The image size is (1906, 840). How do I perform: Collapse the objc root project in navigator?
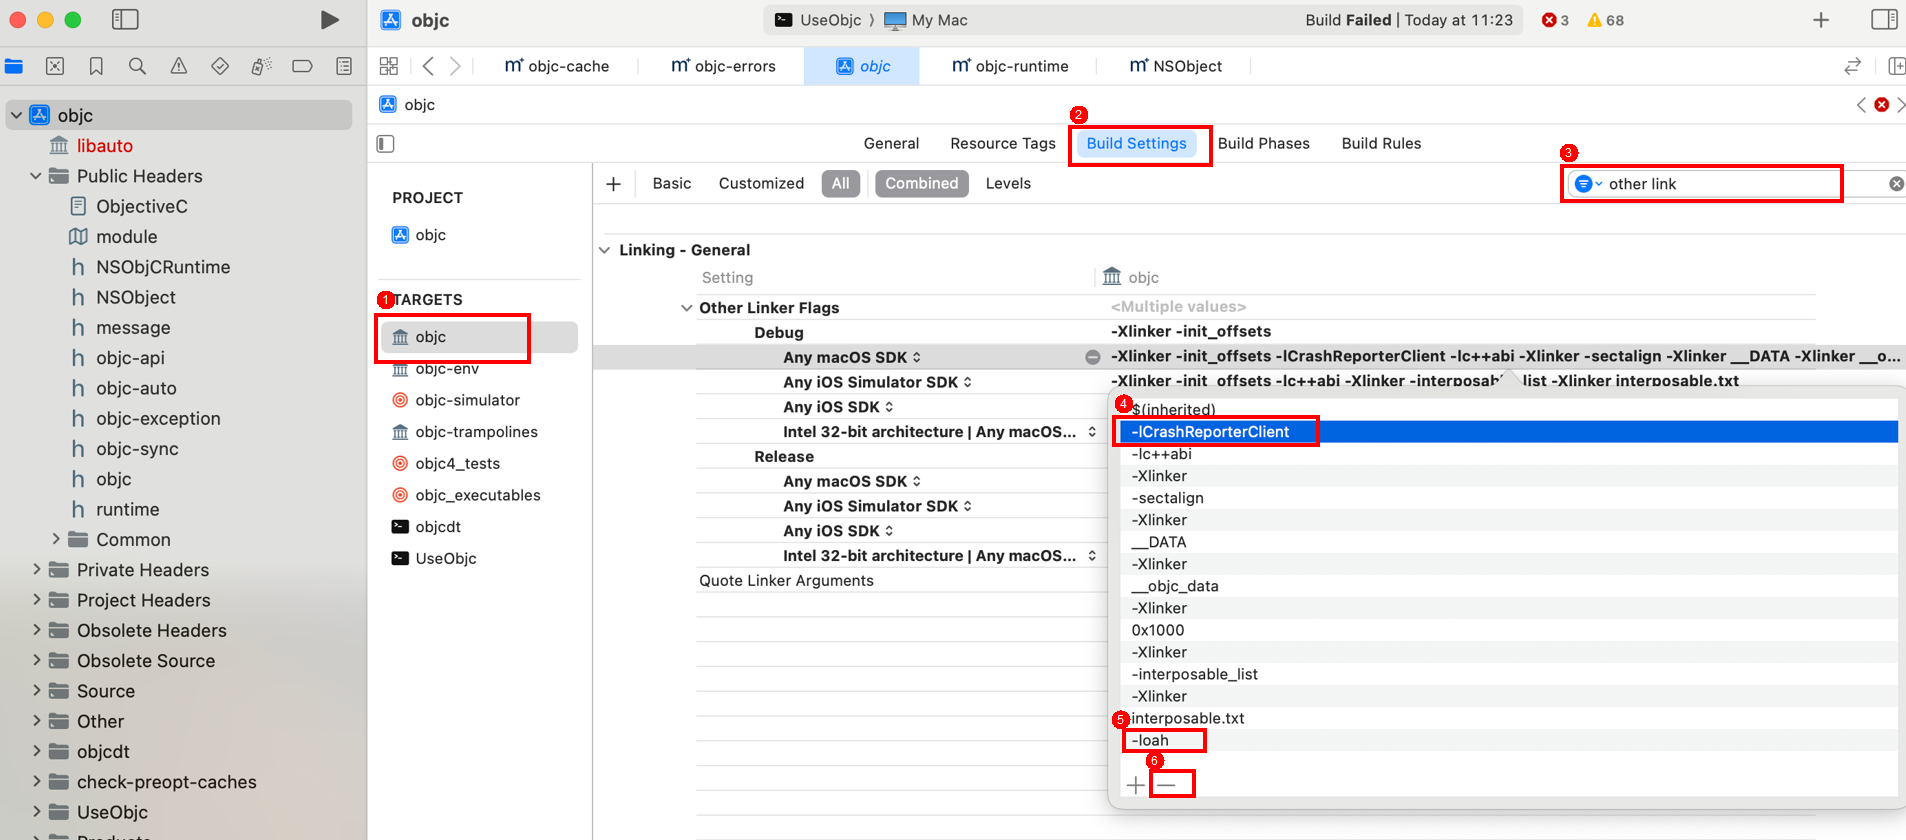pyautogui.click(x=16, y=115)
